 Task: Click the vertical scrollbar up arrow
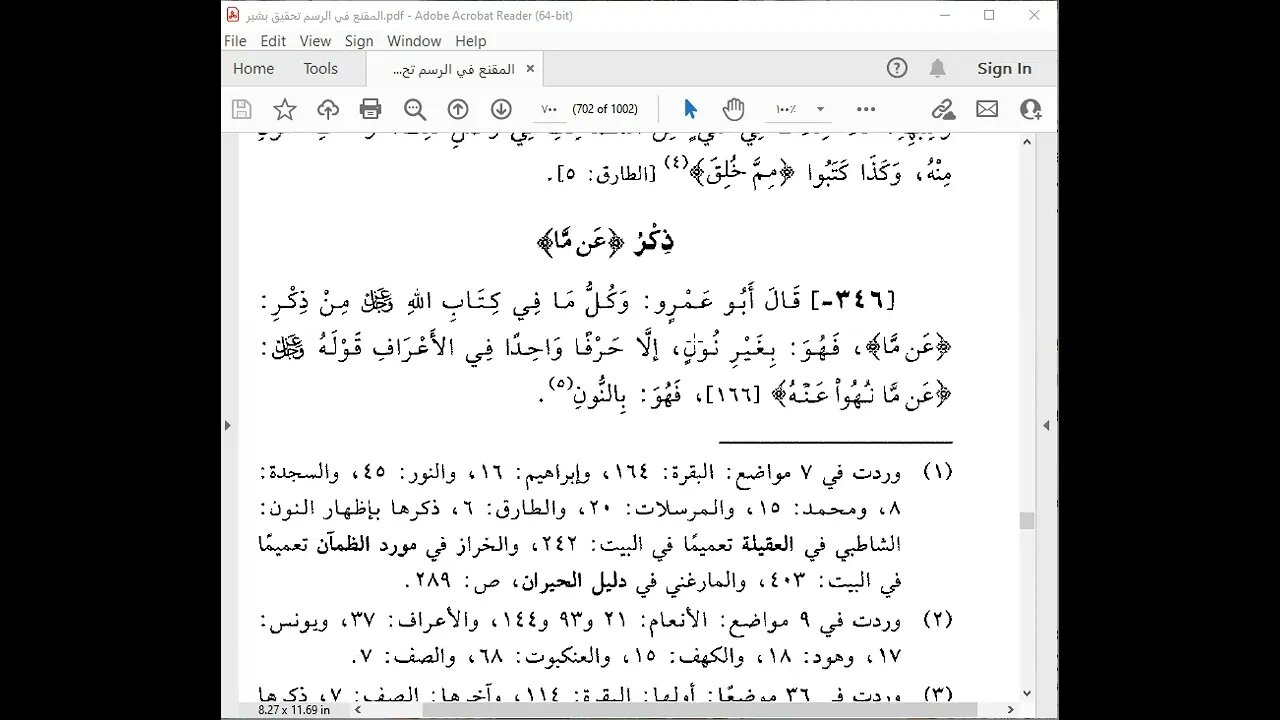pos(1027,142)
